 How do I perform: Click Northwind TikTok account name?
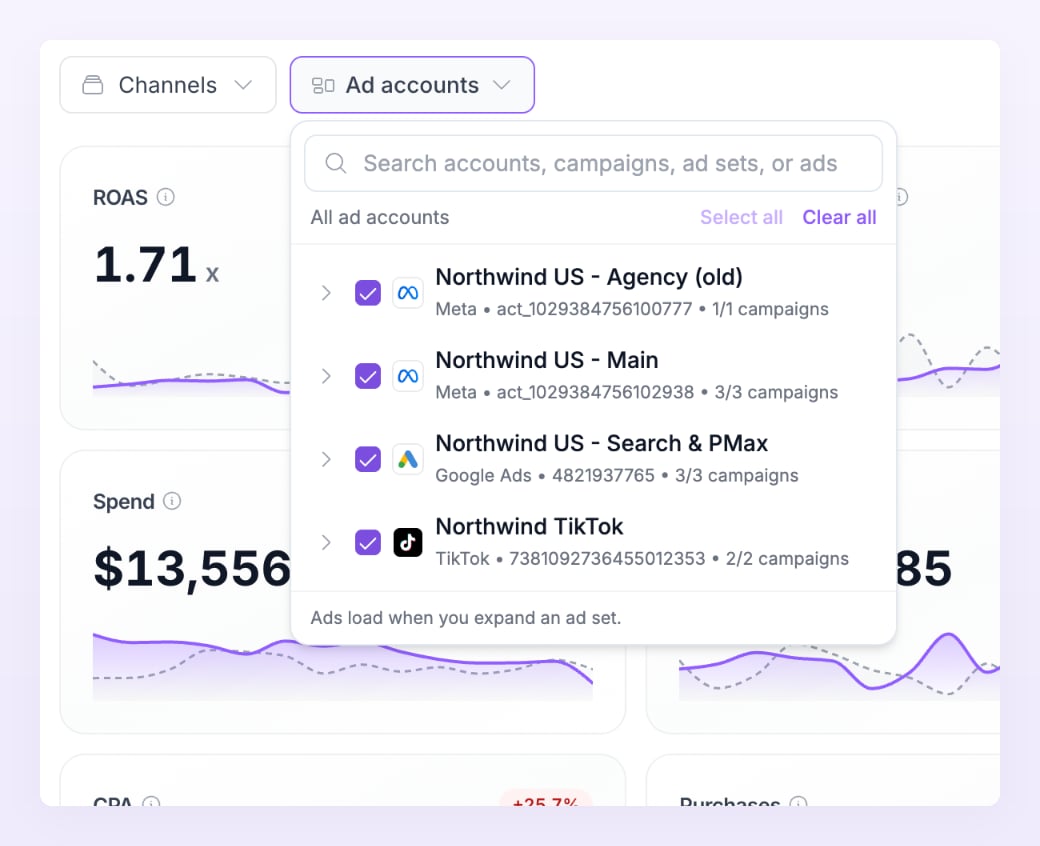click(x=529, y=526)
